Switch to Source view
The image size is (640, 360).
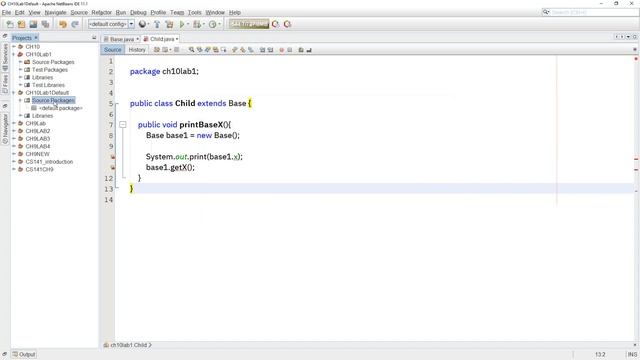[x=113, y=50]
